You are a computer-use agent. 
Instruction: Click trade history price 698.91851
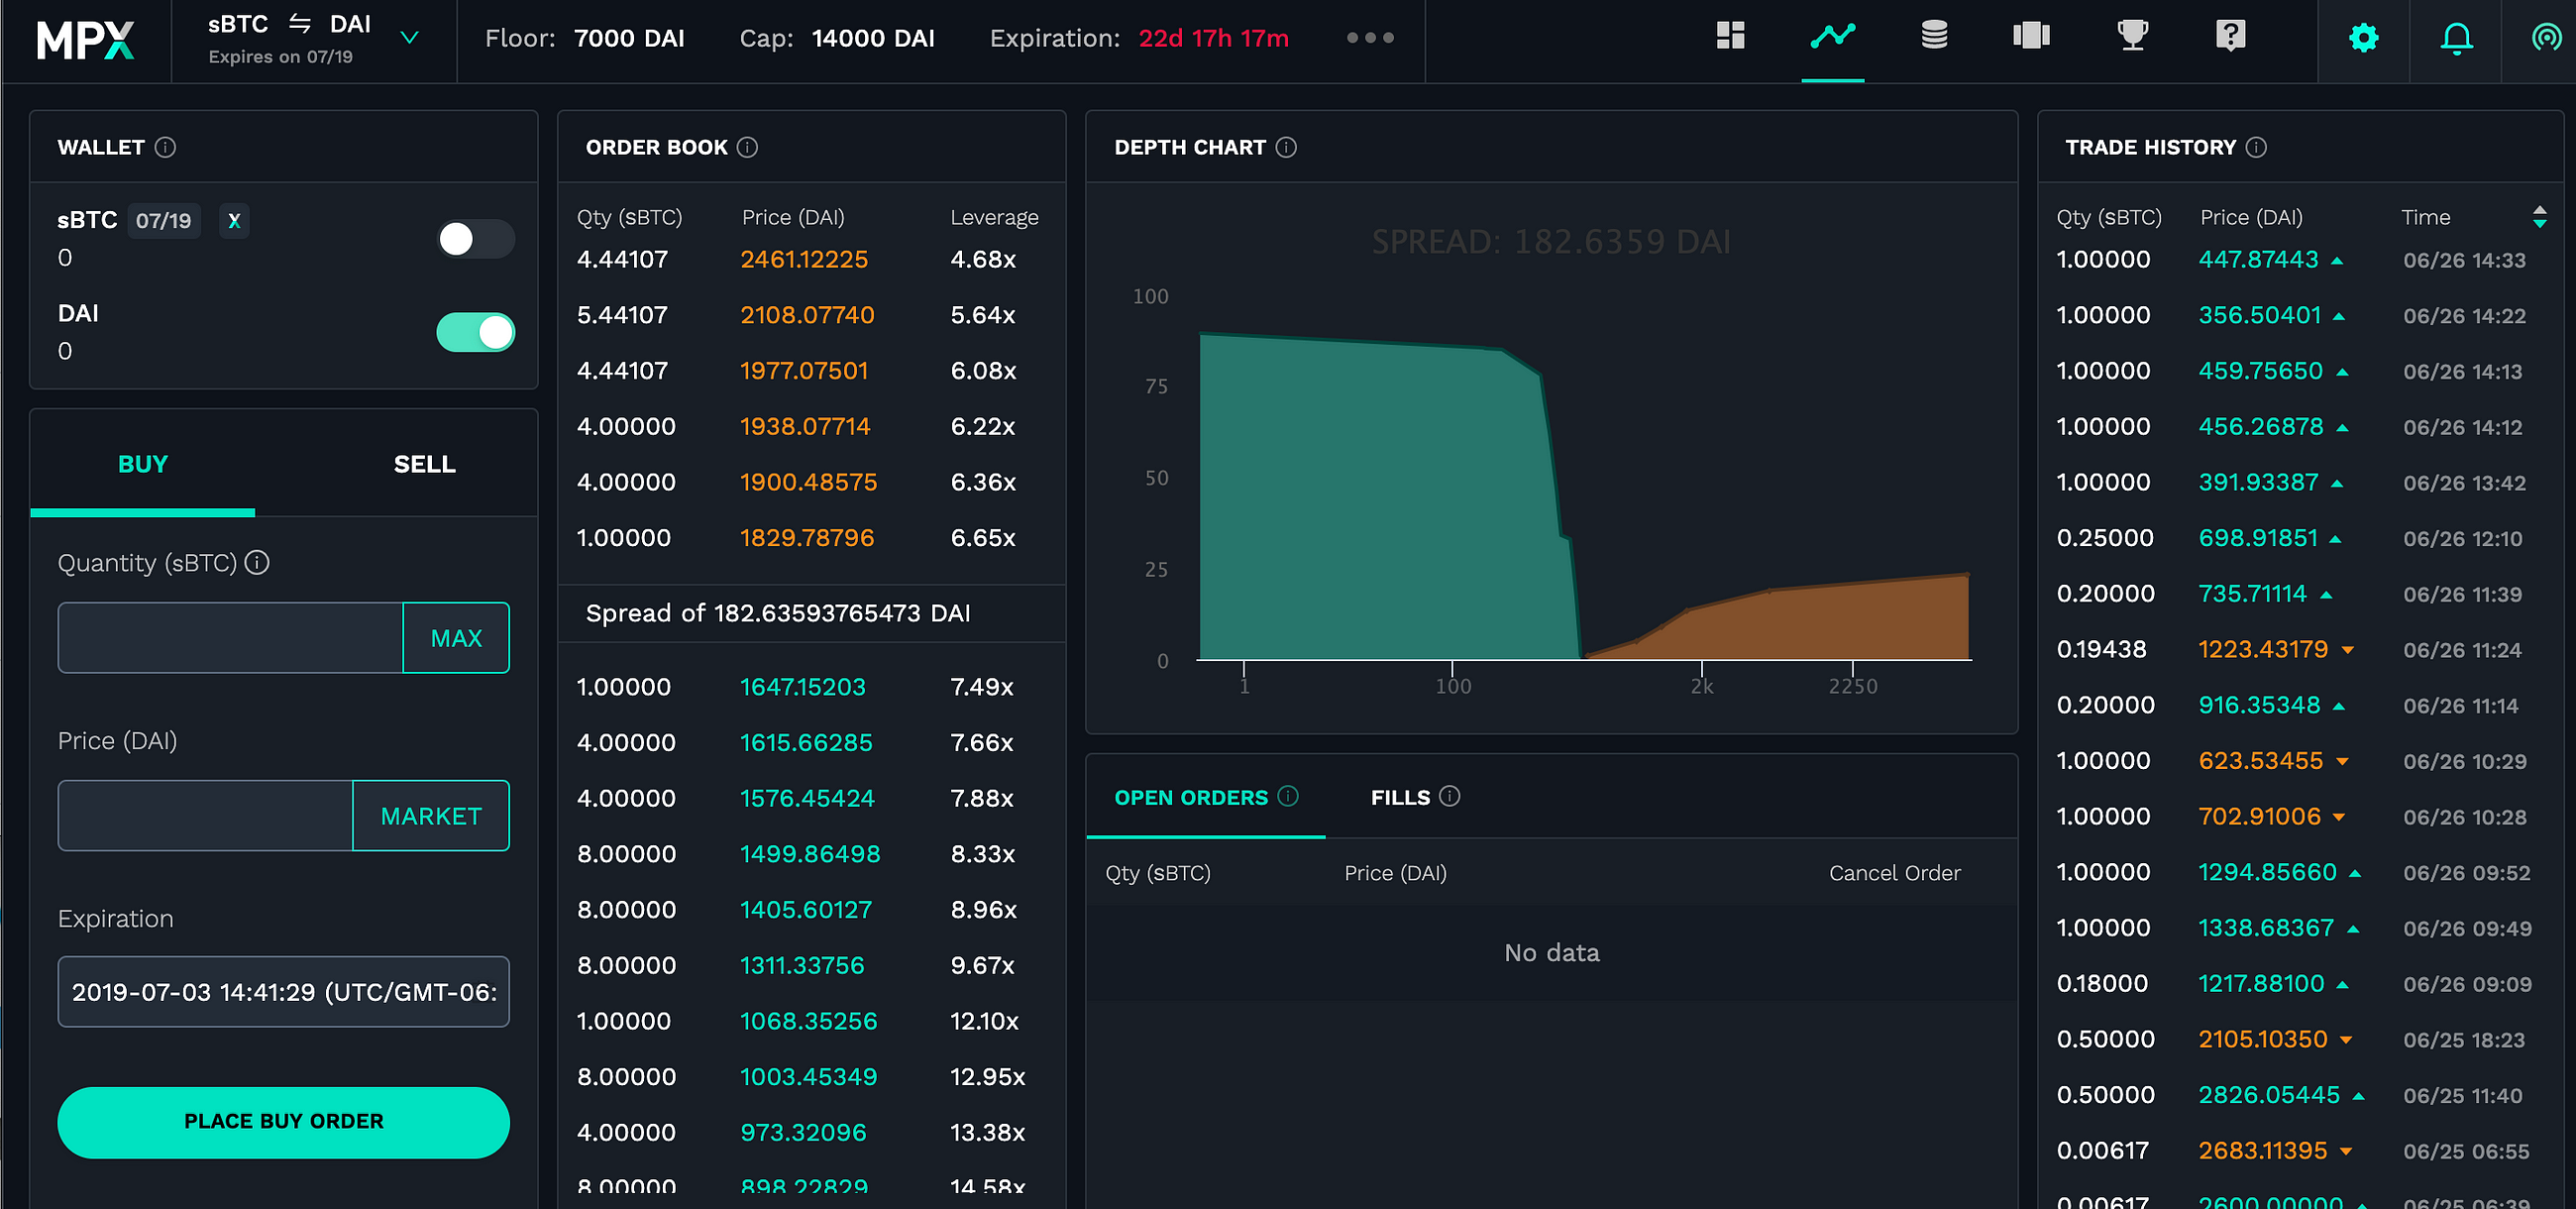pyautogui.click(x=2258, y=538)
